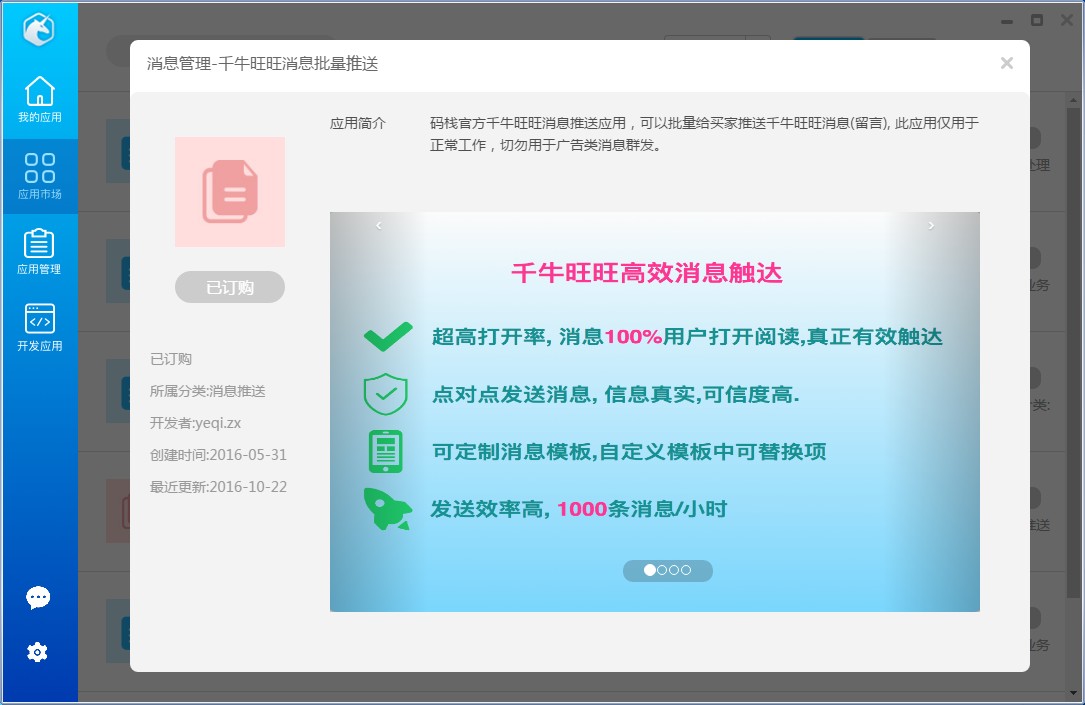Image resolution: width=1085 pixels, height=705 pixels.
Task: Select first carousel indicator dot
Action: 649,570
